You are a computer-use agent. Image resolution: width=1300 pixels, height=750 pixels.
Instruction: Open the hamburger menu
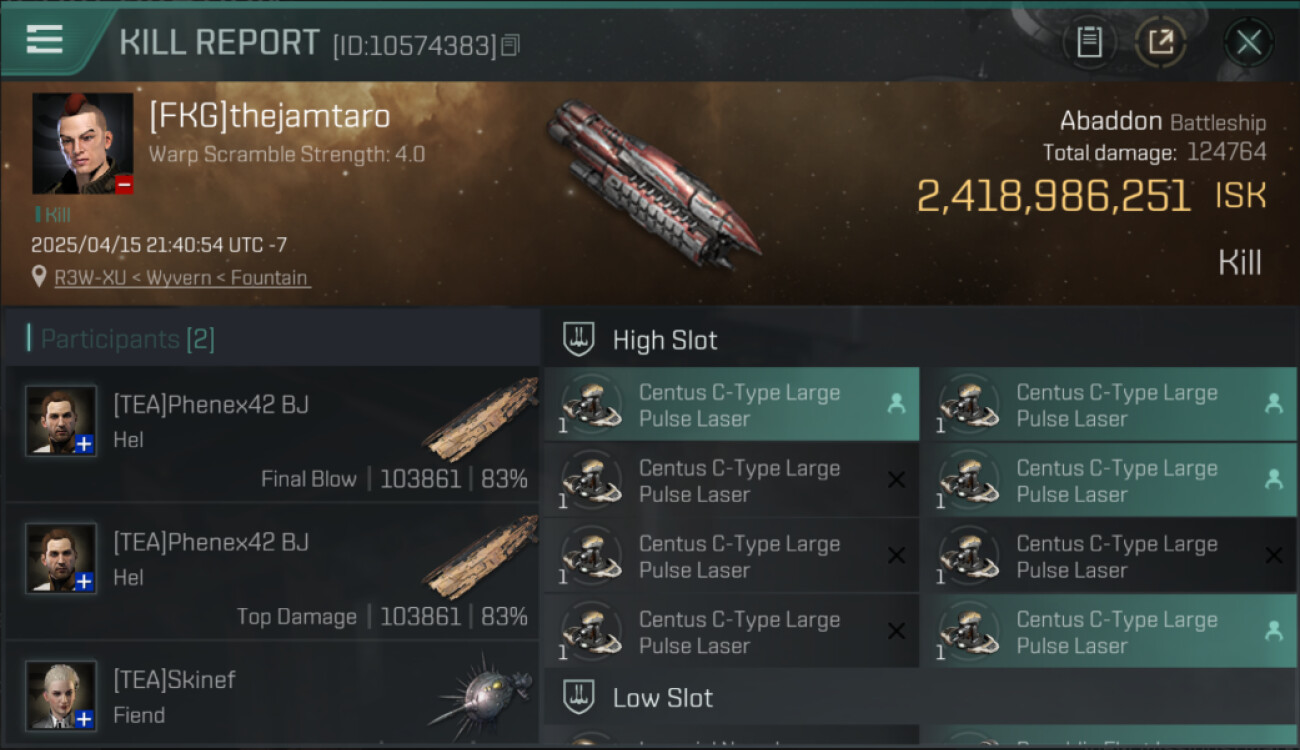click(x=45, y=40)
